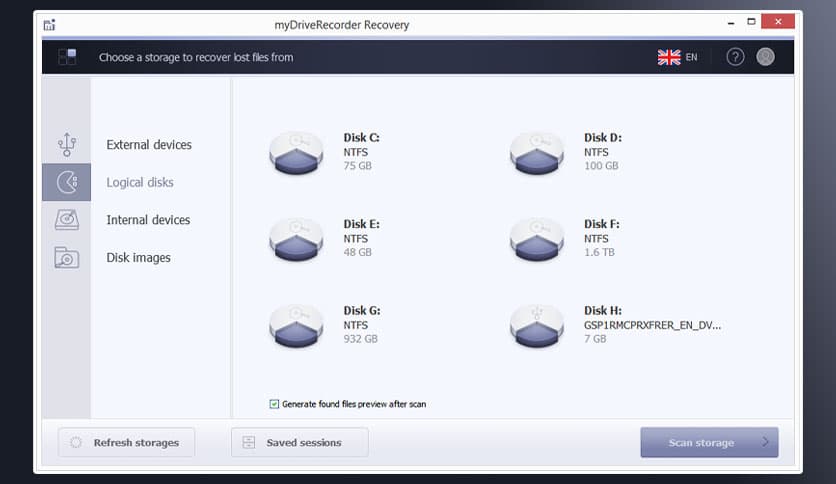This screenshot has height=484, width=836.
Task: Switch to Internal devices tab
Action: pyautogui.click(x=148, y=220)
